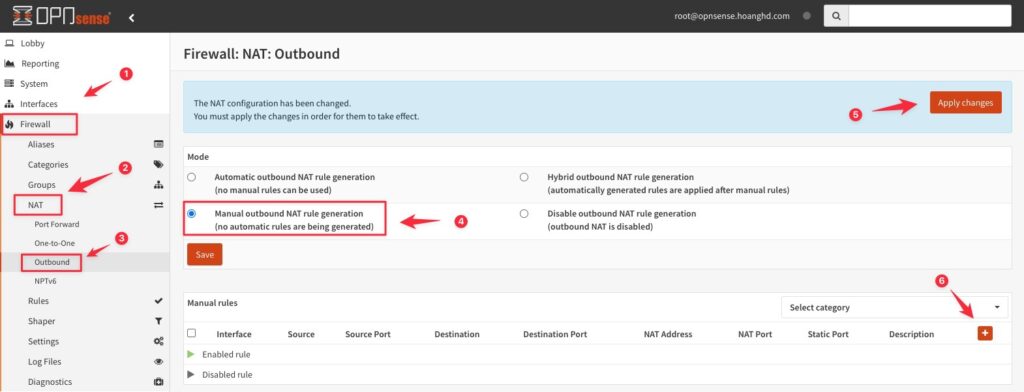This screenshot has width=1024, height=392.
Task: Open the Select category dropdown
Action: (895, 307)
